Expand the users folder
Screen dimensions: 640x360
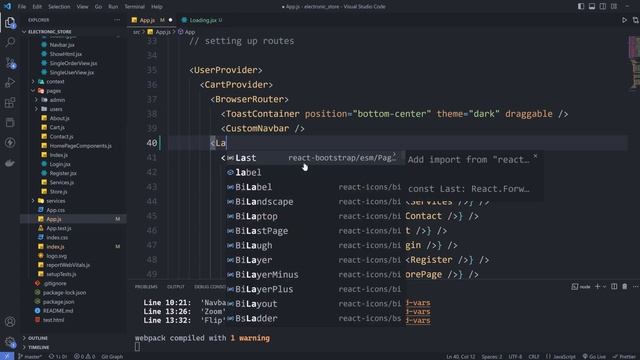click(56, 109)
